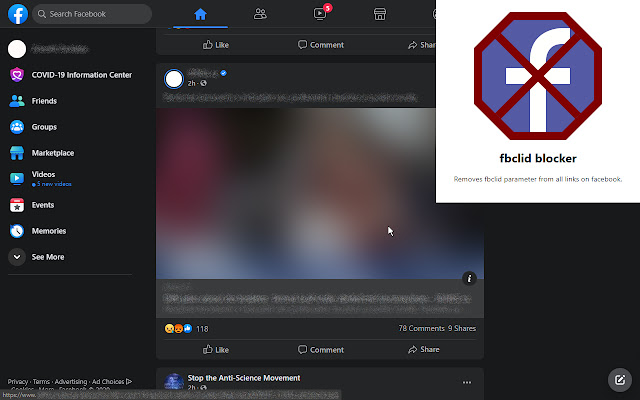Click the Marketplace storefront sidebar icon
640x400 pixels.
pos(17,153)
